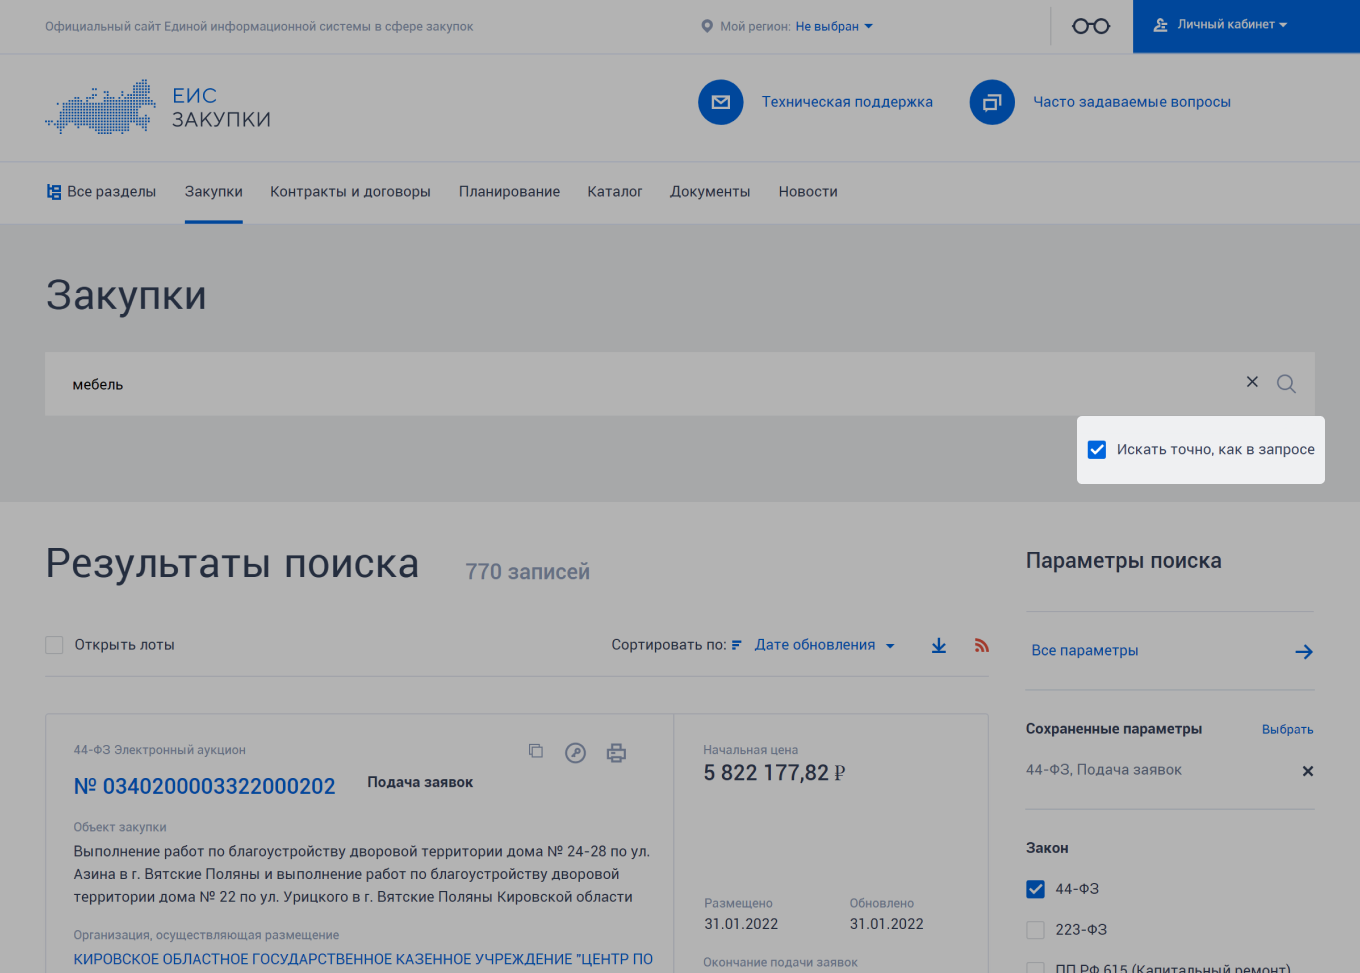Open Часто задаваемые вопросы link
The image size is (1360, 973).
1132,102
